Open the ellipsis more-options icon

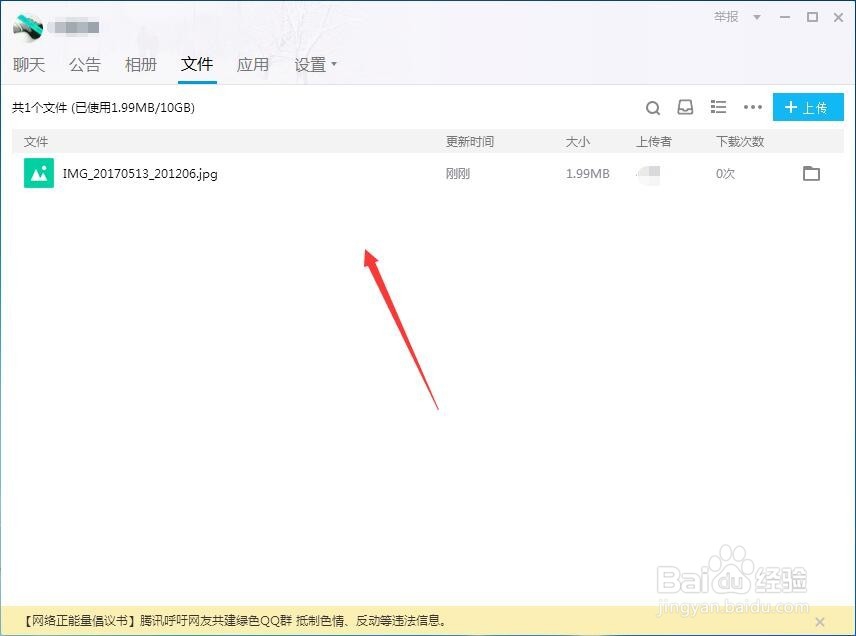753,107
